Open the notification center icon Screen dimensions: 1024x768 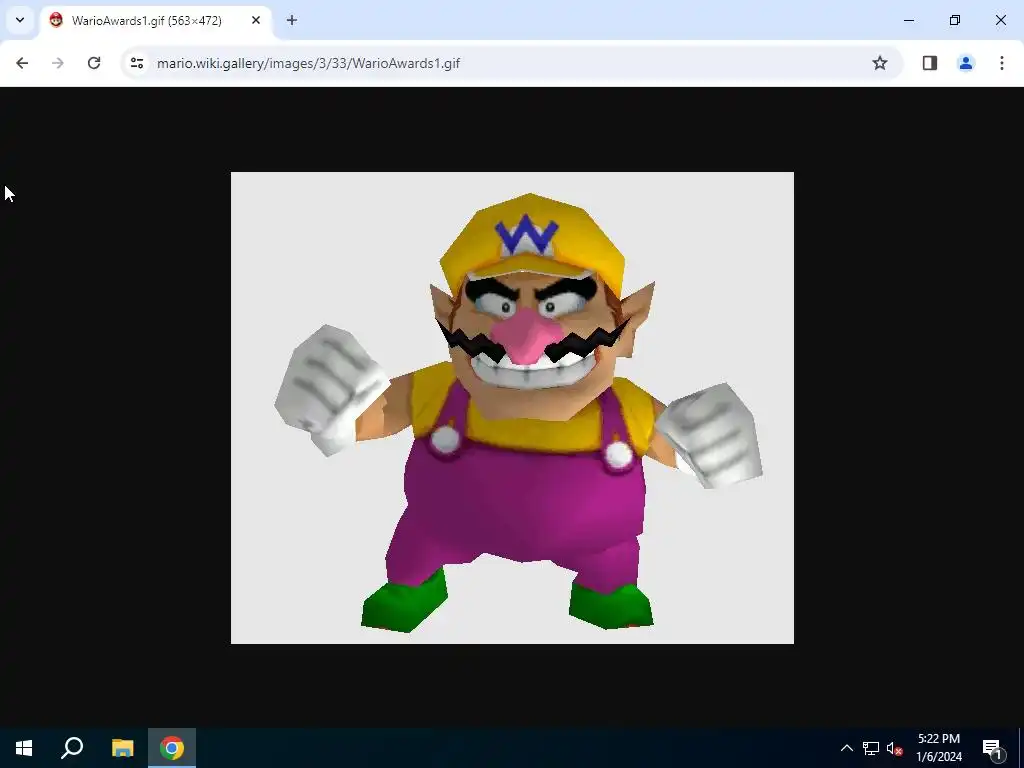(992, 748)
